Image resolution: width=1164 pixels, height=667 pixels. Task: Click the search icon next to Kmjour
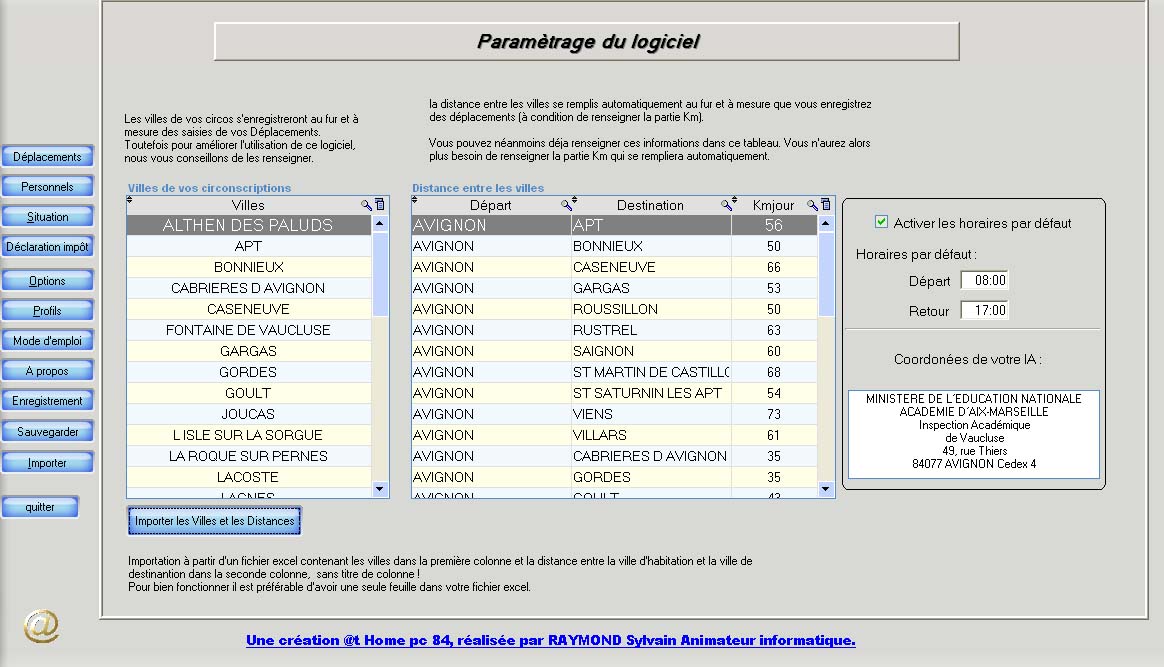click(813, 205)
